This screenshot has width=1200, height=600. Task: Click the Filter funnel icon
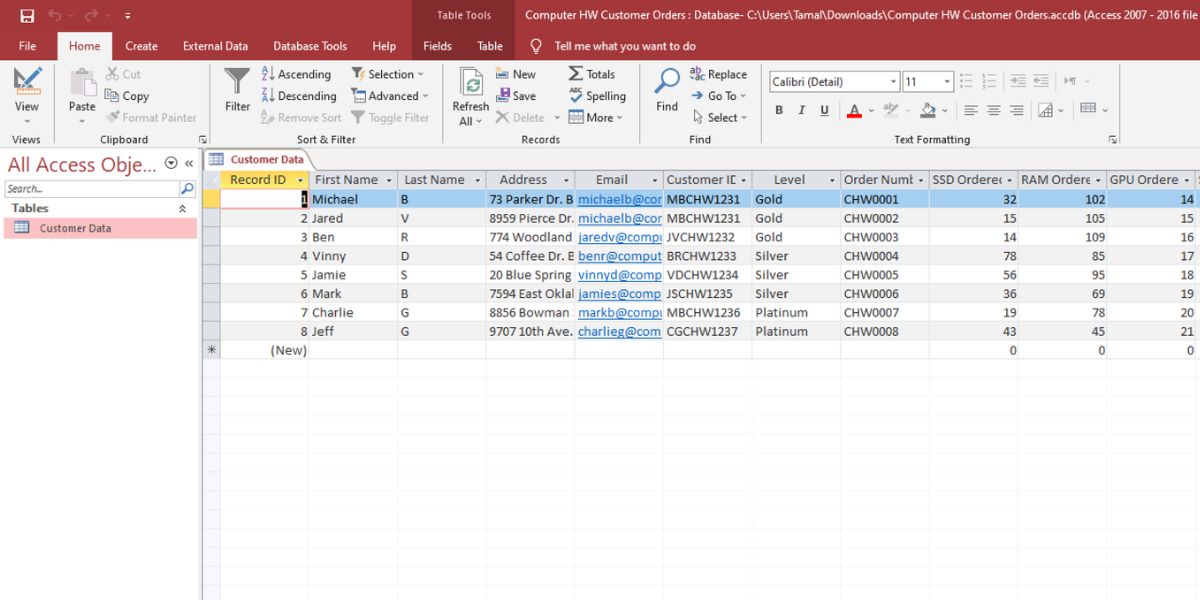click(237, 85)
